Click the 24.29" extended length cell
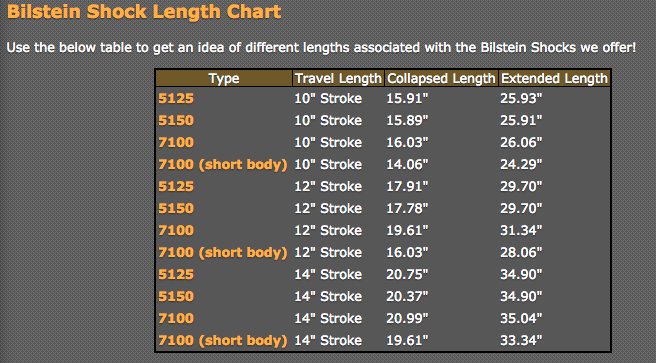 pyautogui.click(x=521, y=164)
